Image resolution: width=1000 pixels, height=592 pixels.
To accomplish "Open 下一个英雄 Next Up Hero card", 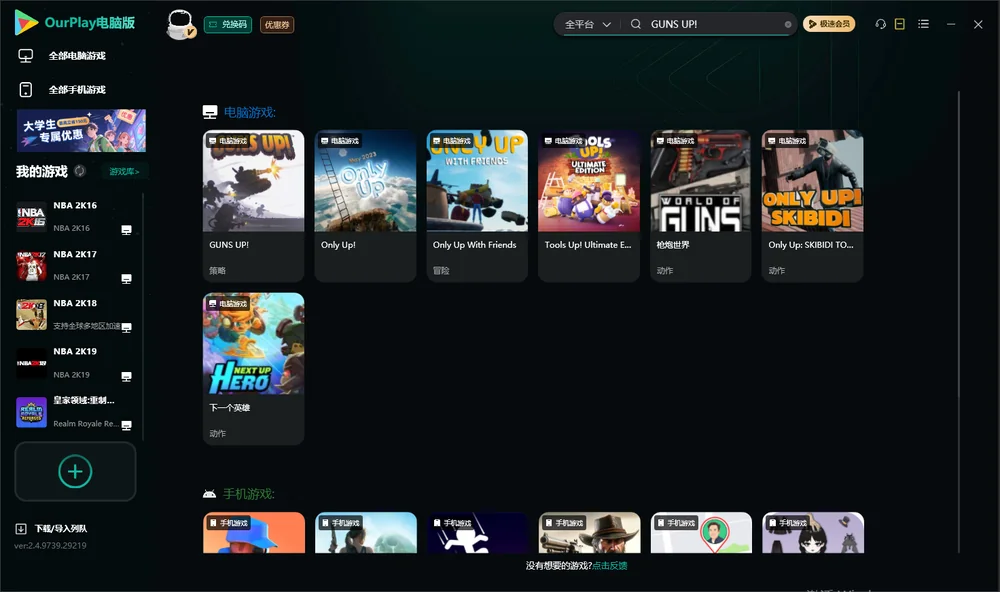I will click(253, 368).
